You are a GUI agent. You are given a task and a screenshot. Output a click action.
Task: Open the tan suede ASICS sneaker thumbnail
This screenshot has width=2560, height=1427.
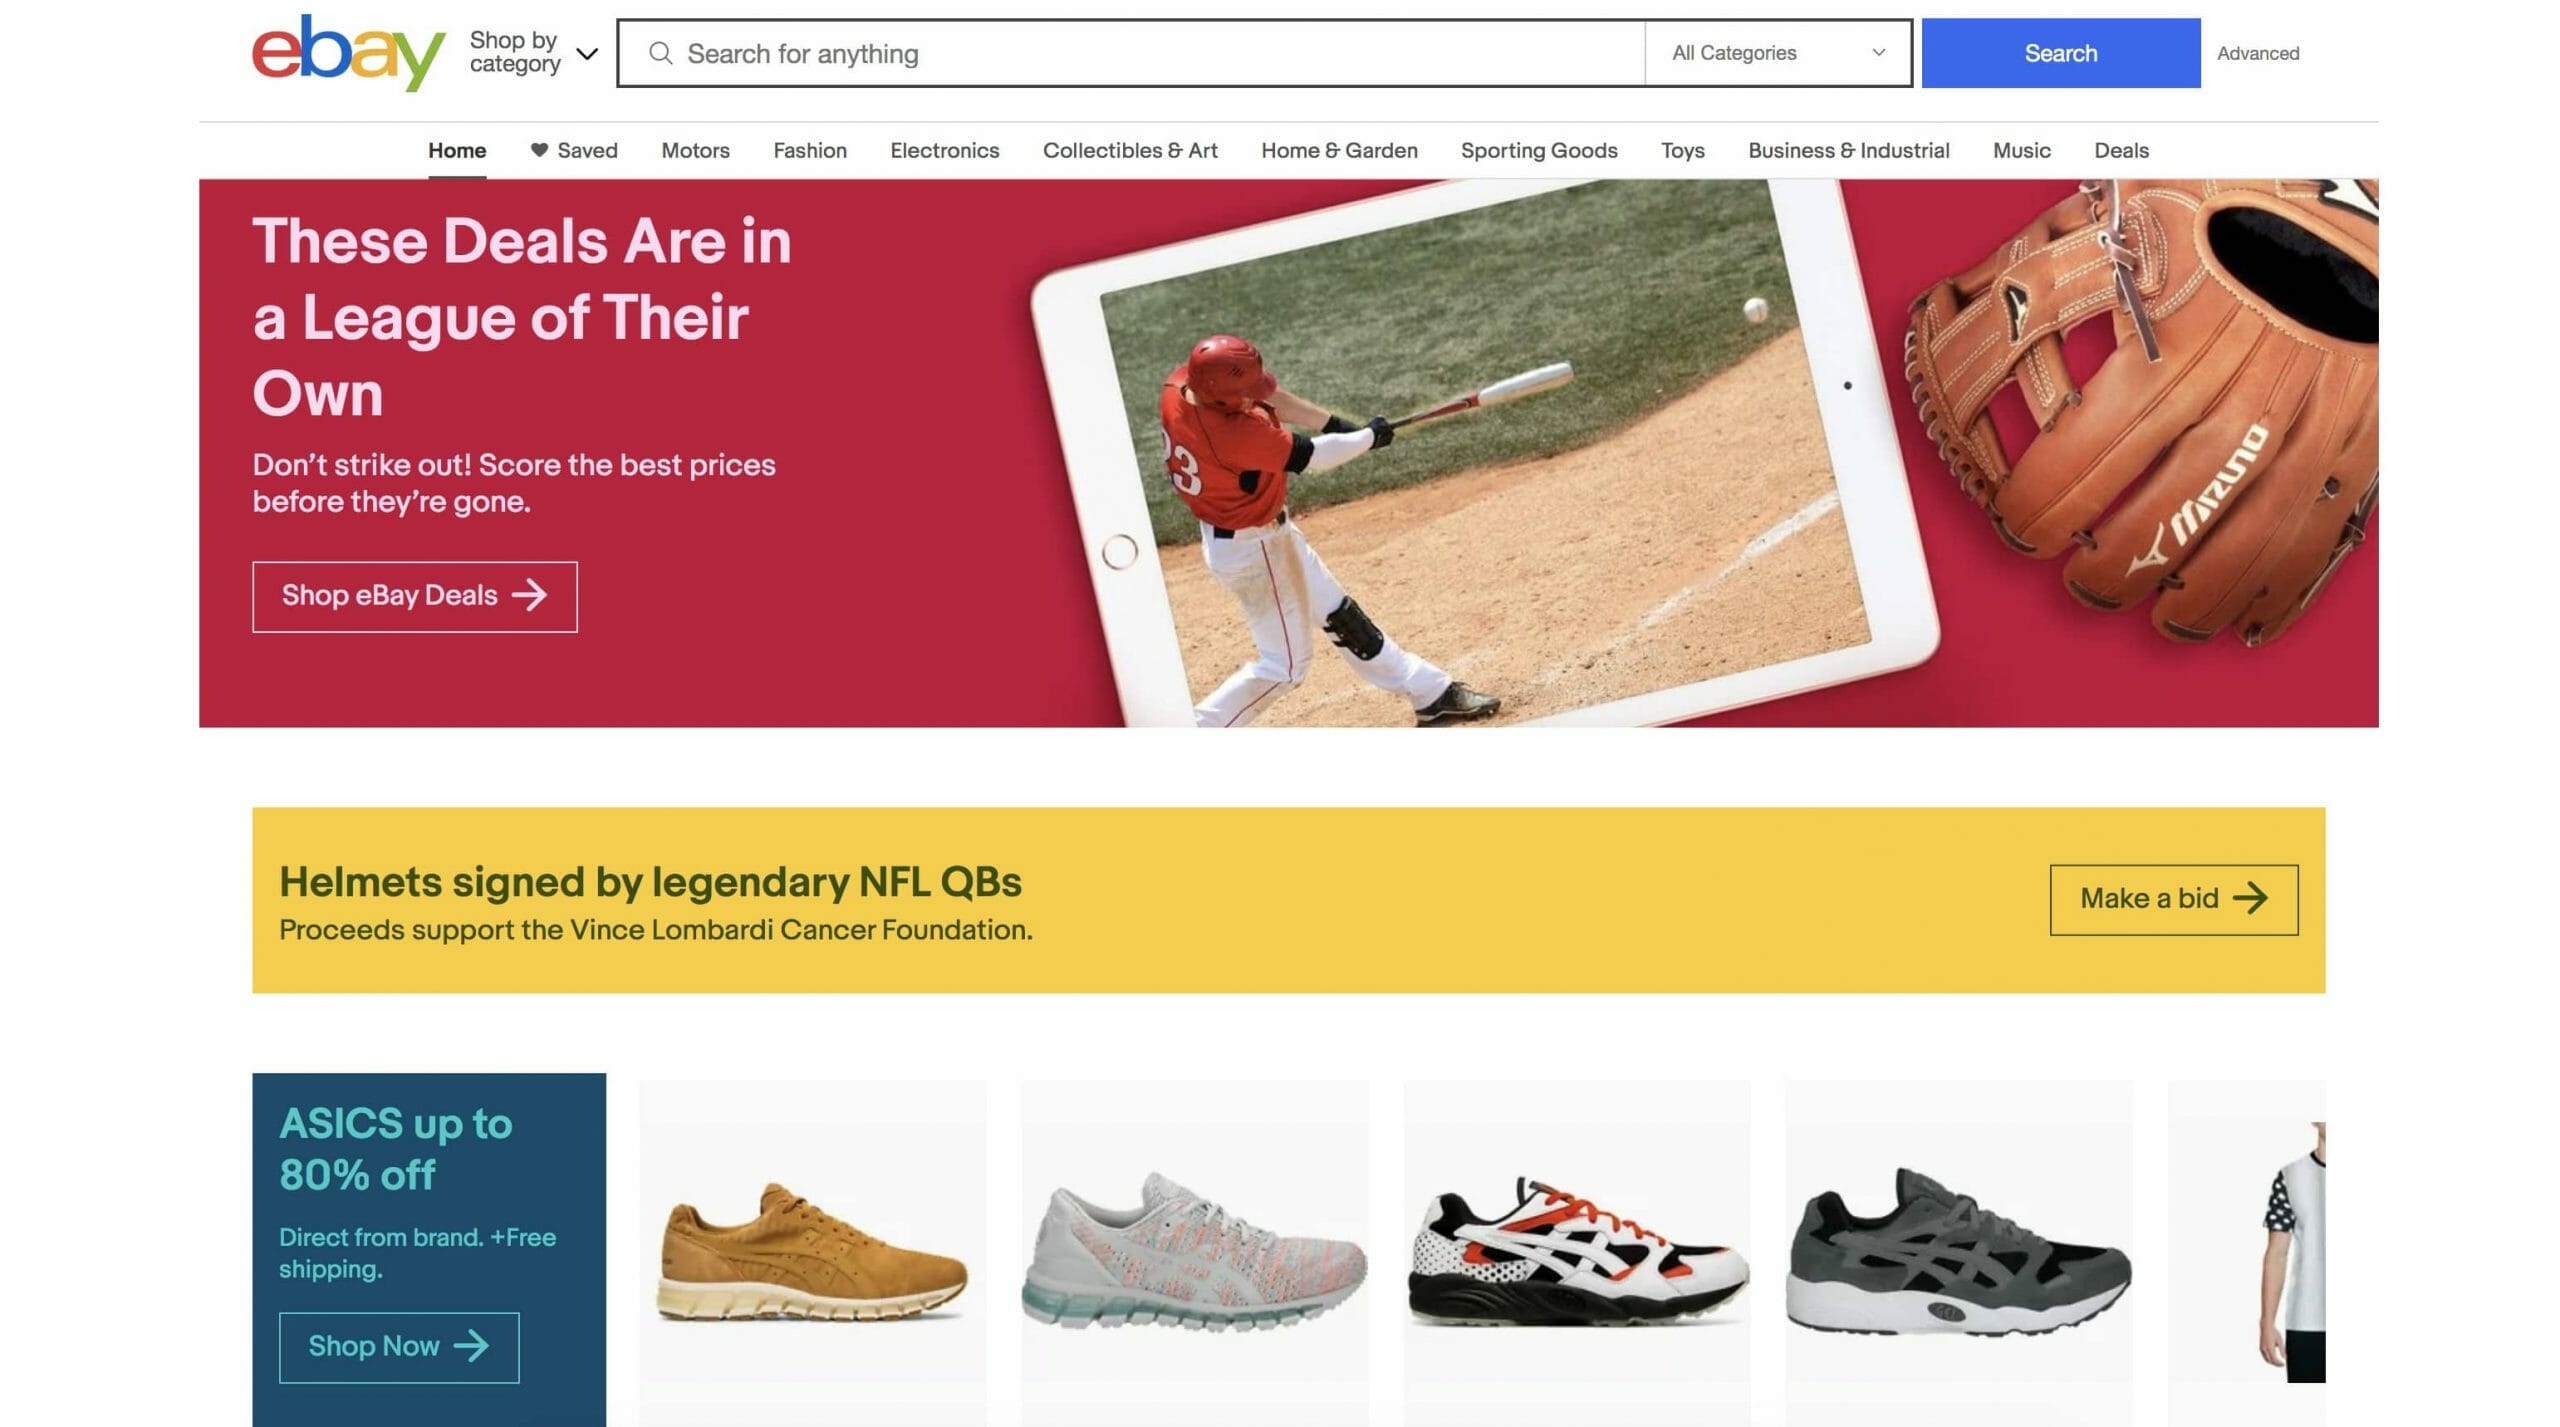(812, 1252)
